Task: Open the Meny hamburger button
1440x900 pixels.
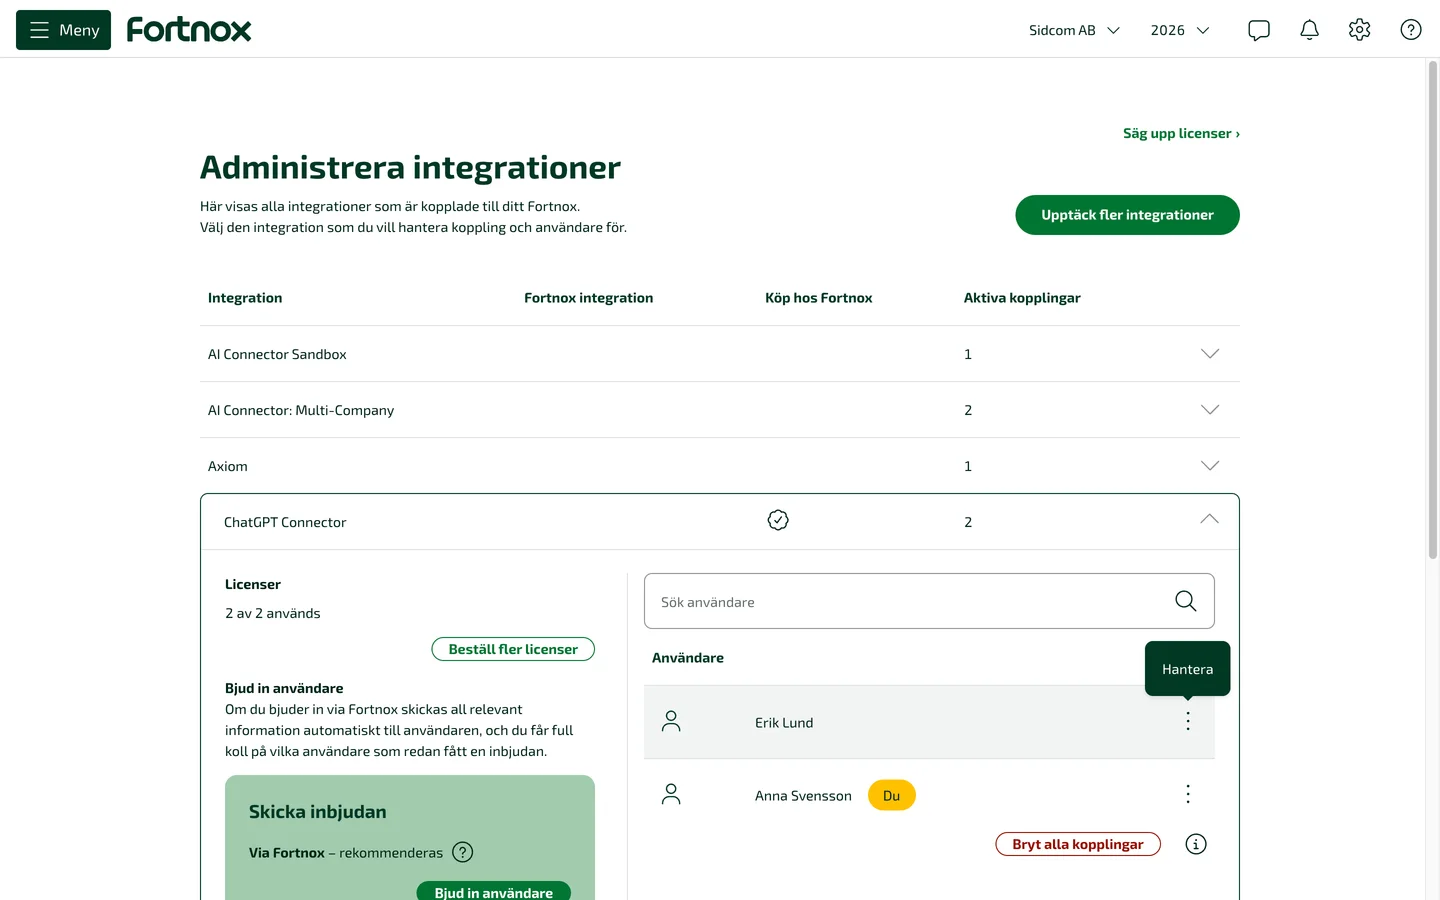Action: [63, 30]
